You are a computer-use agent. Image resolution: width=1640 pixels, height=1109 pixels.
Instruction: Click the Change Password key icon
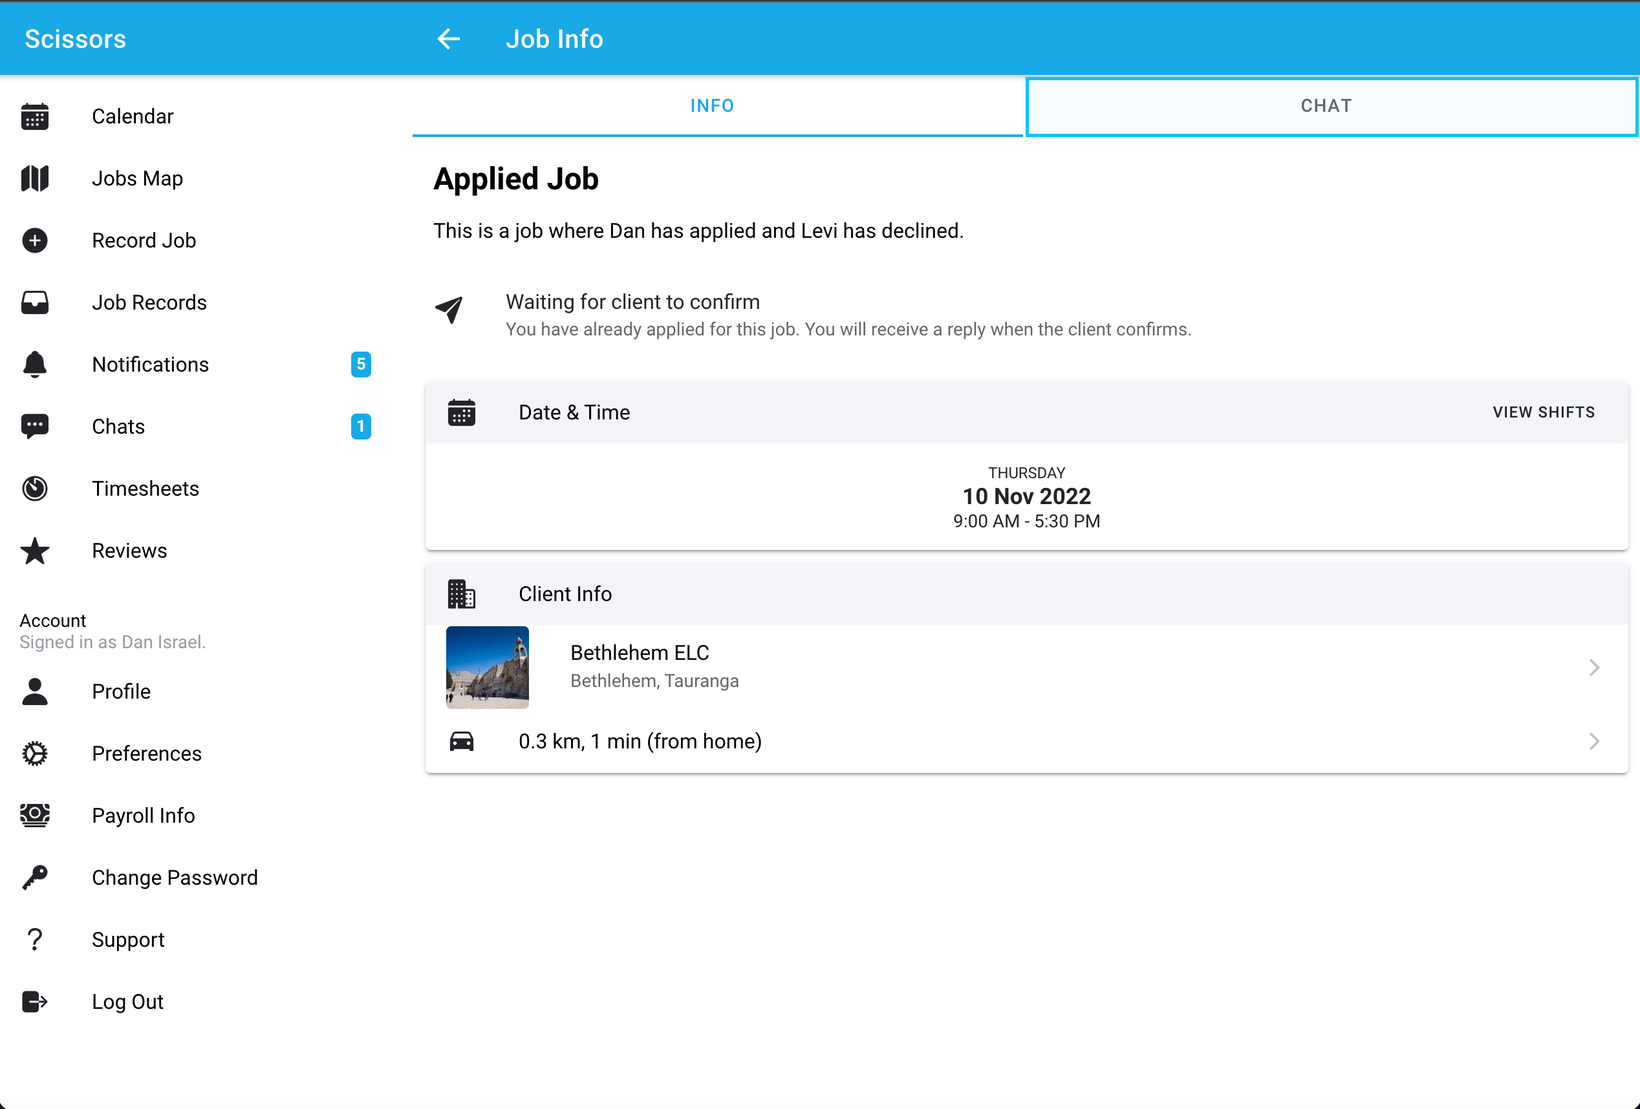(x=35, y=878)
